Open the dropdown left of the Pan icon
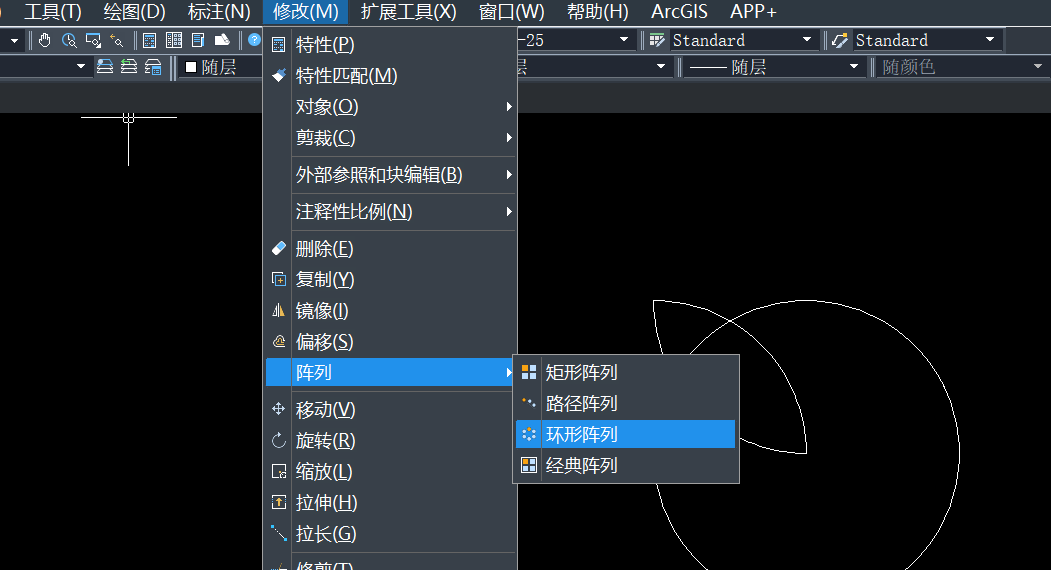This screenshot has height=570, width=1051. point(13,40)
